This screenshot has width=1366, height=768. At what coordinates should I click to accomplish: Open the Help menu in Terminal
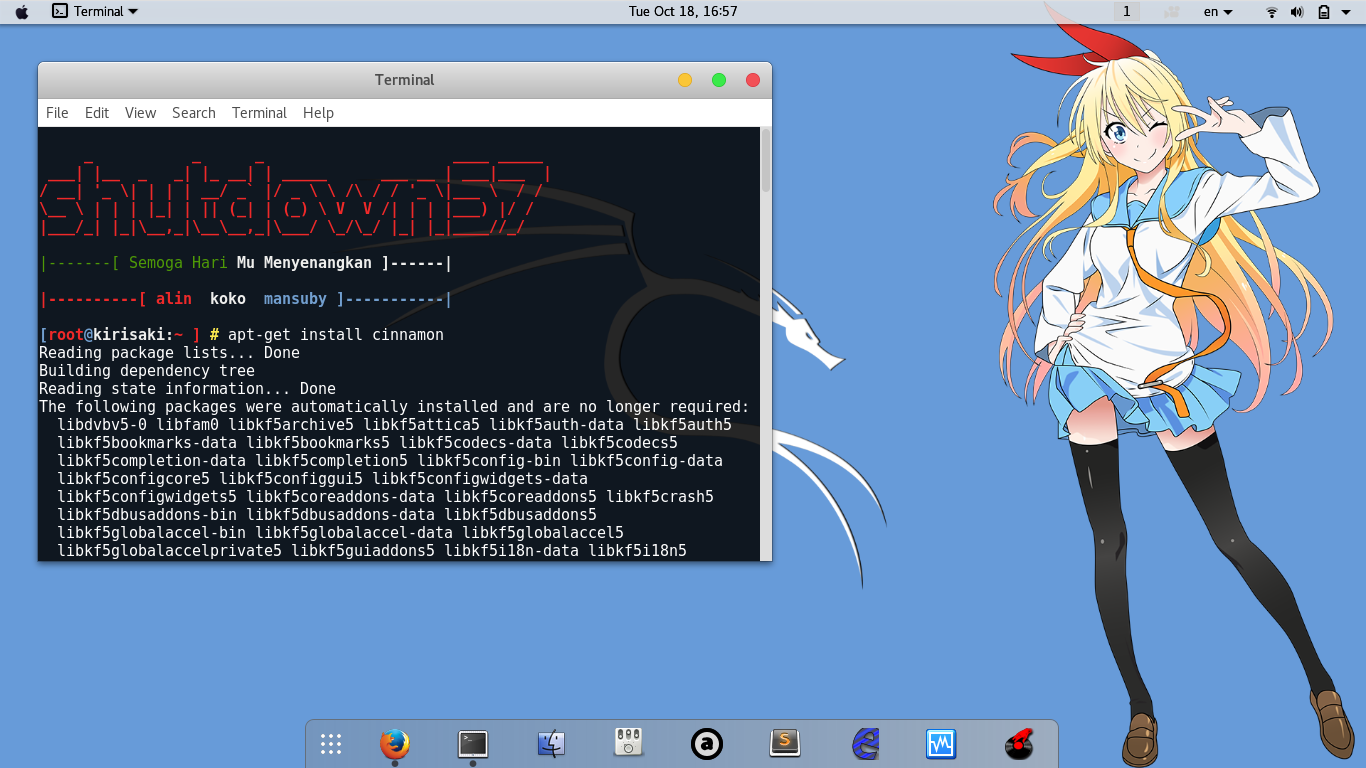[318, 113]
